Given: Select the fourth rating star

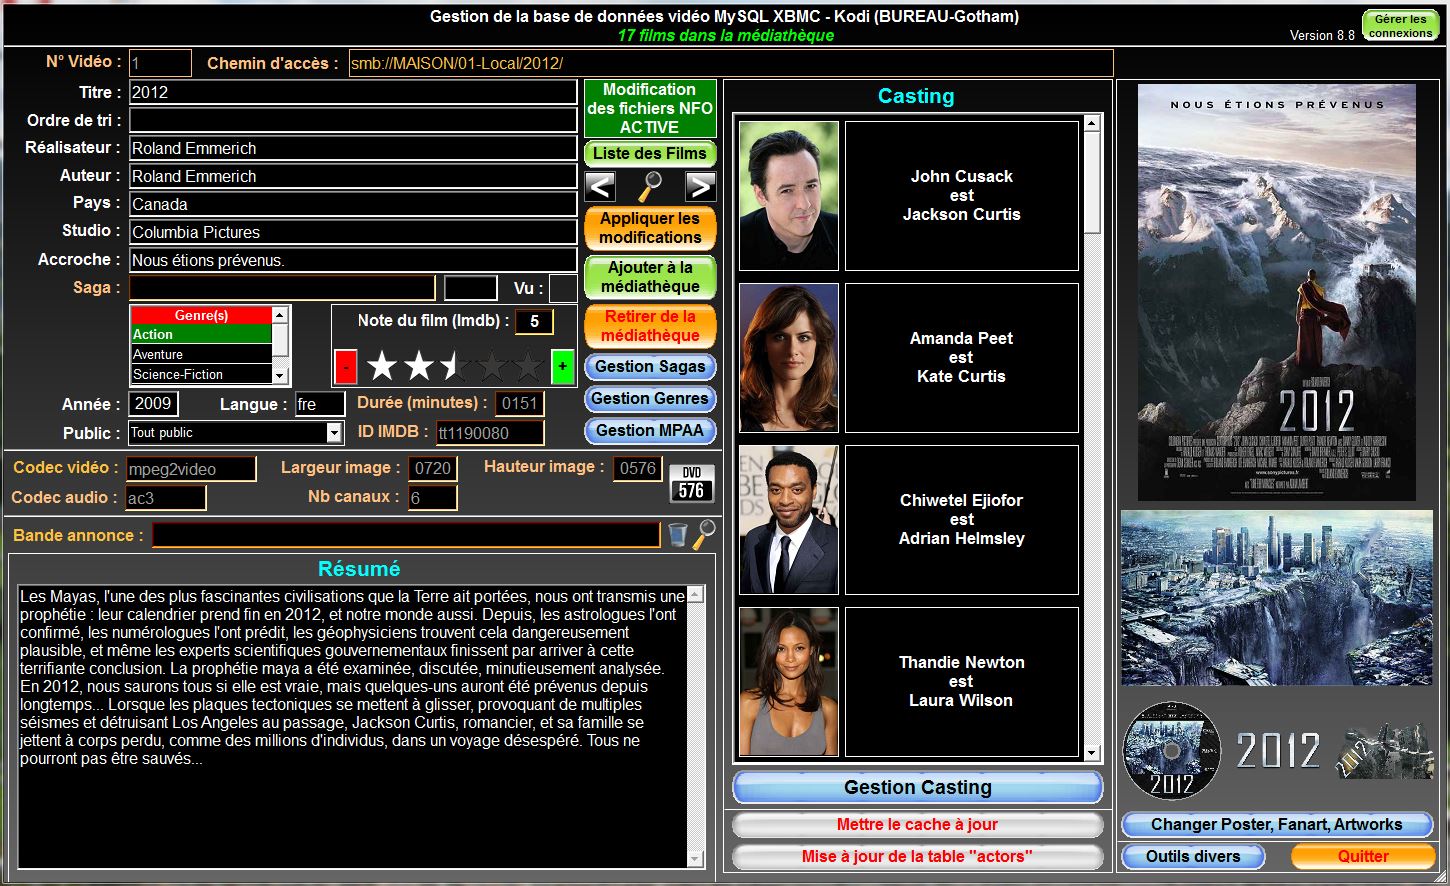Looking at the screenshot, I should (x=491, y=366).
